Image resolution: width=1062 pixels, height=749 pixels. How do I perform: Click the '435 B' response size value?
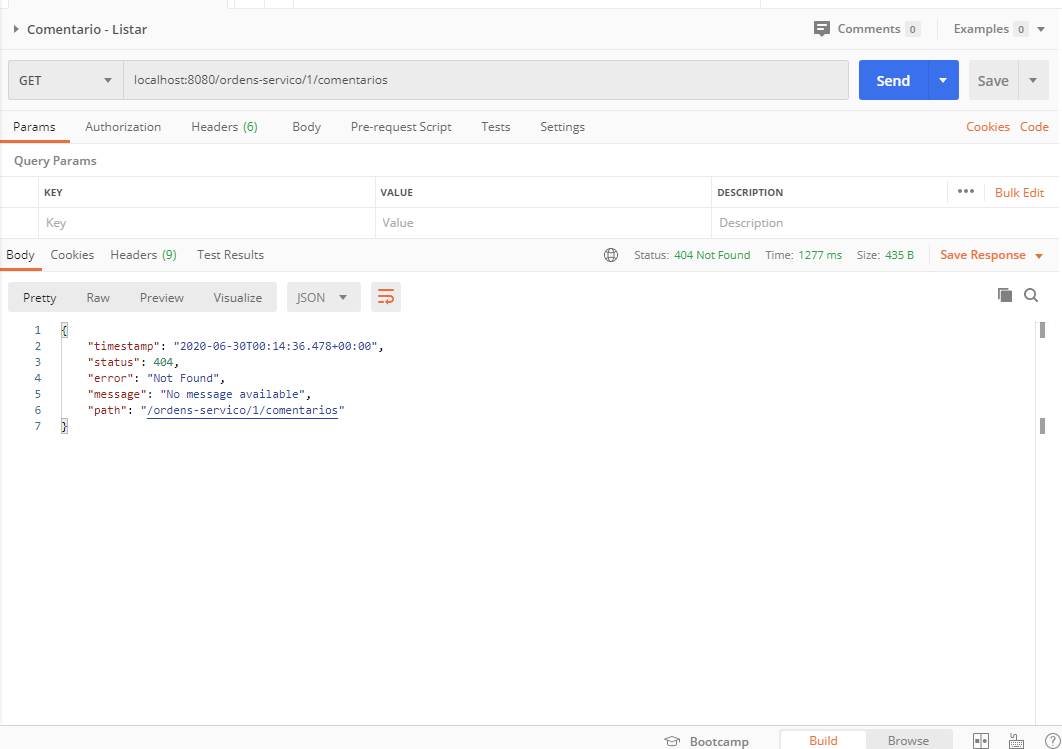coord(899,255)
